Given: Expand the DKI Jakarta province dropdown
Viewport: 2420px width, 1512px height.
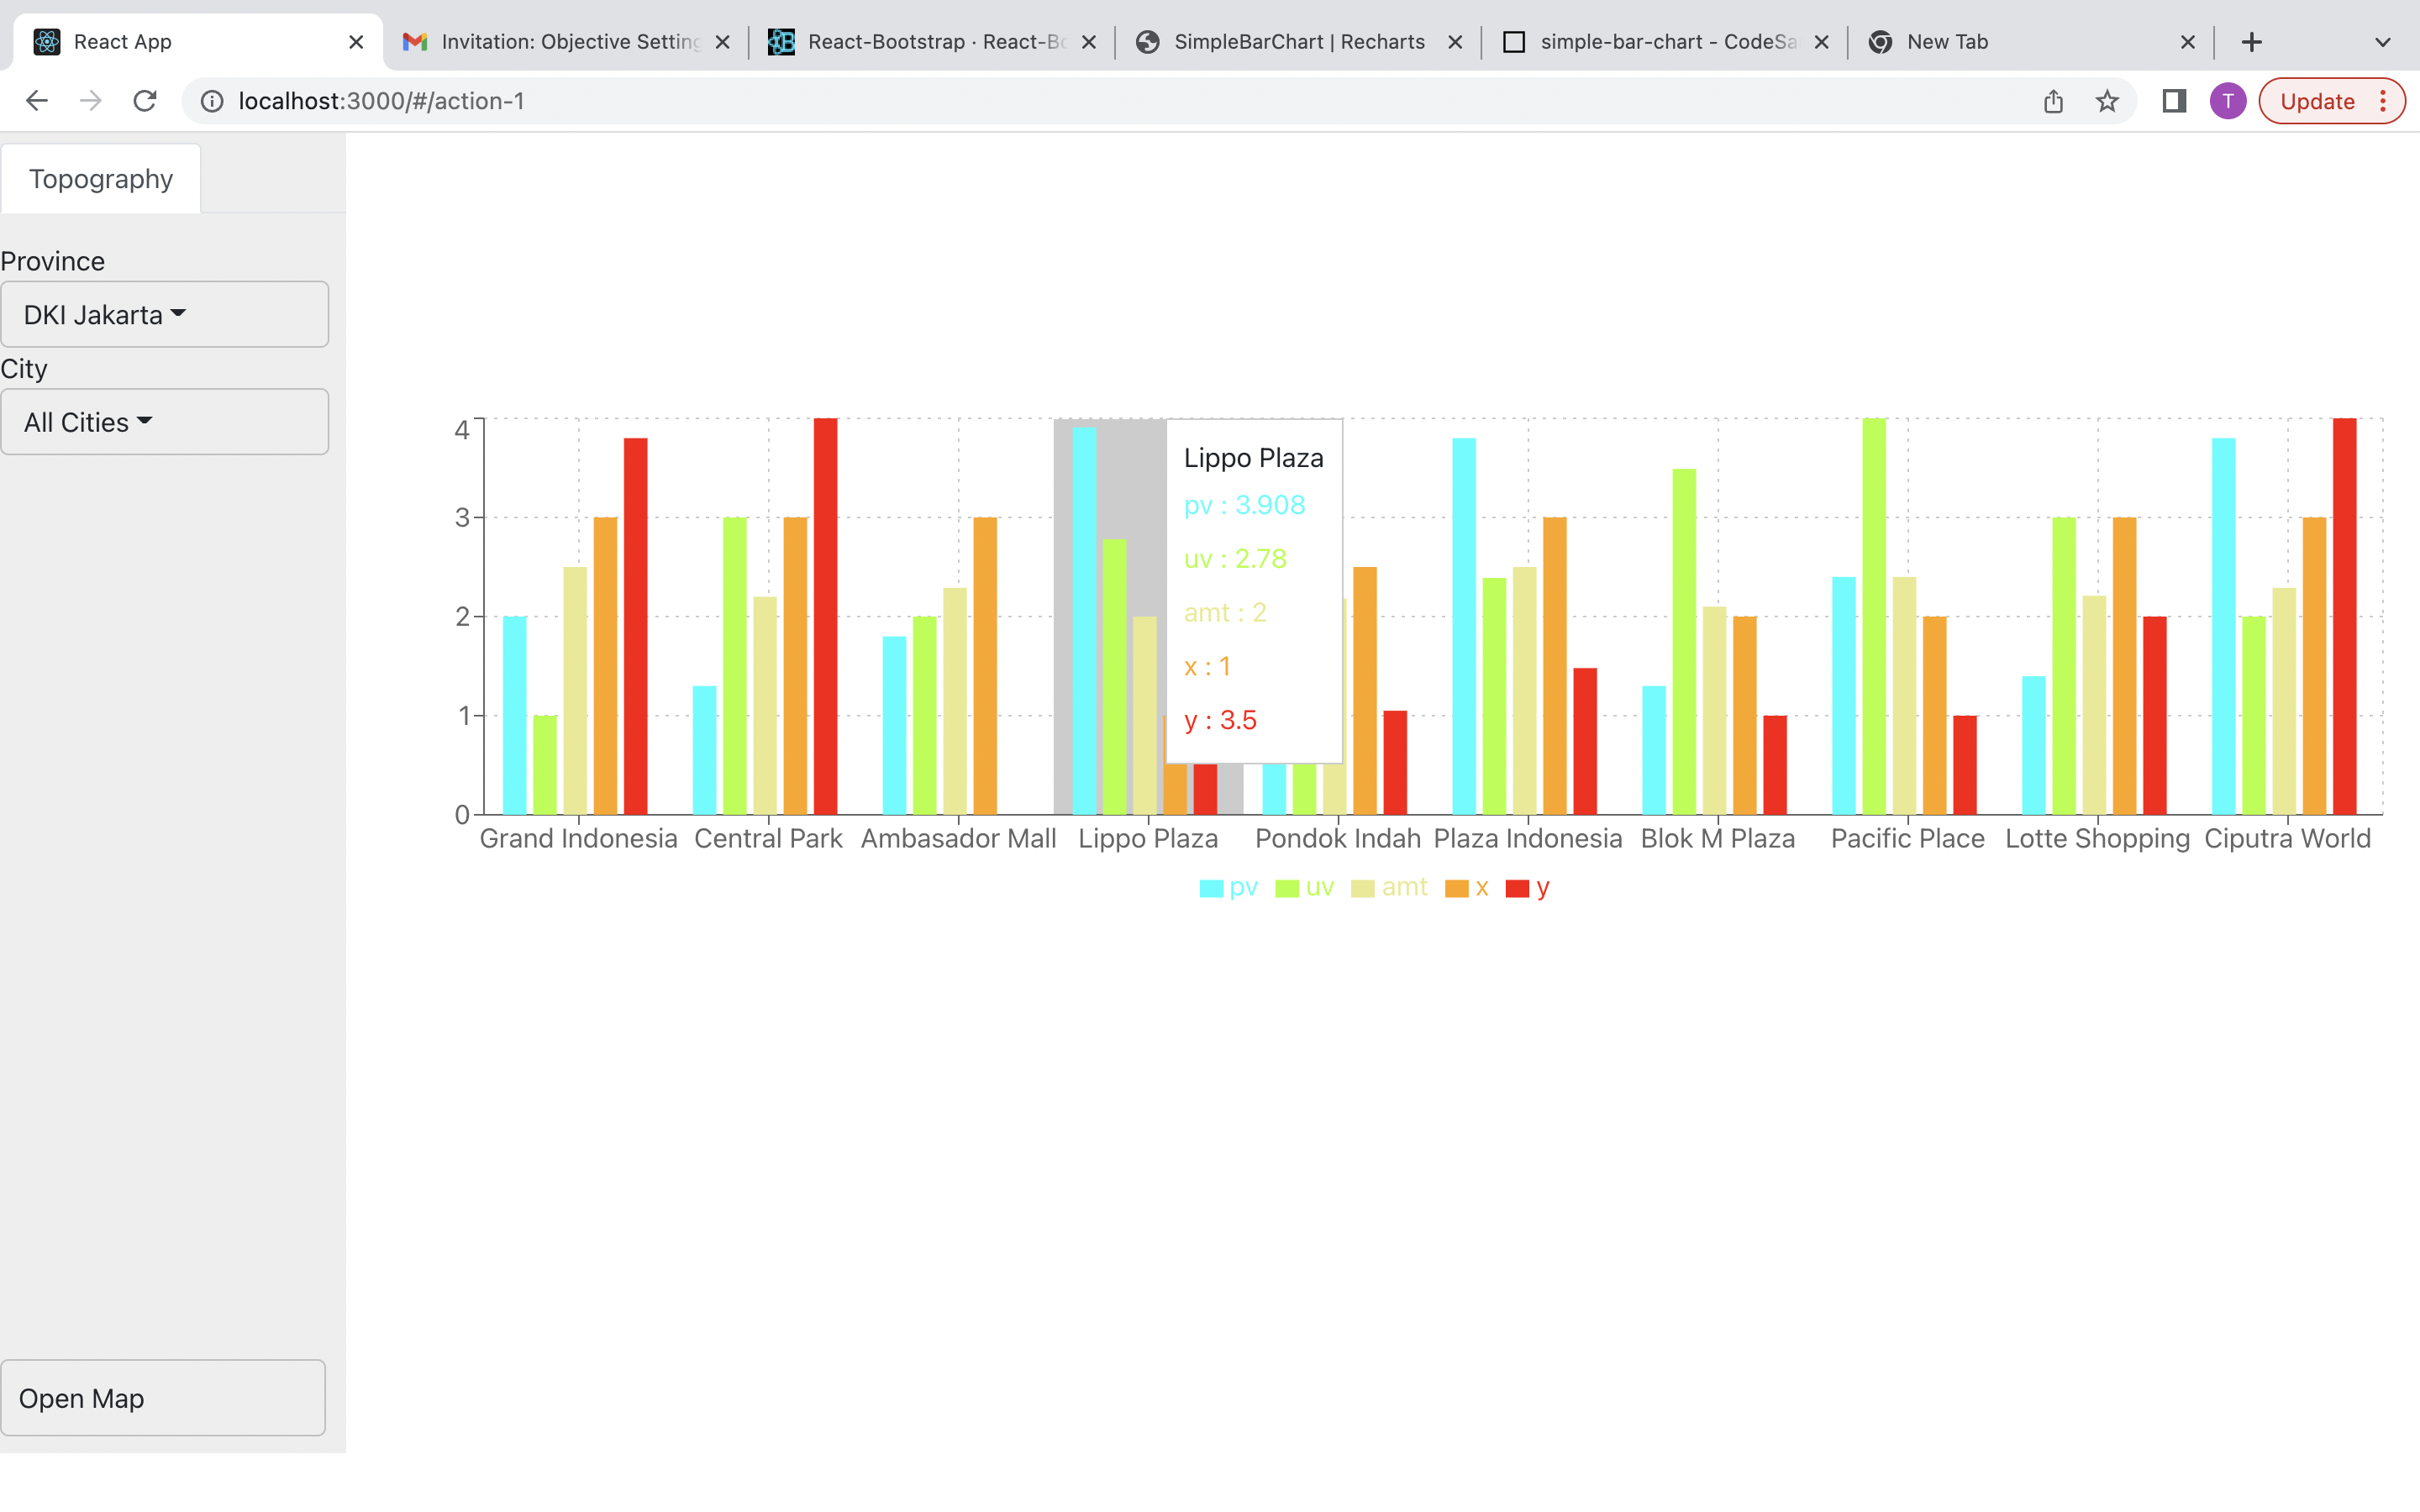Looking at the screenshot, I should 165,315.
